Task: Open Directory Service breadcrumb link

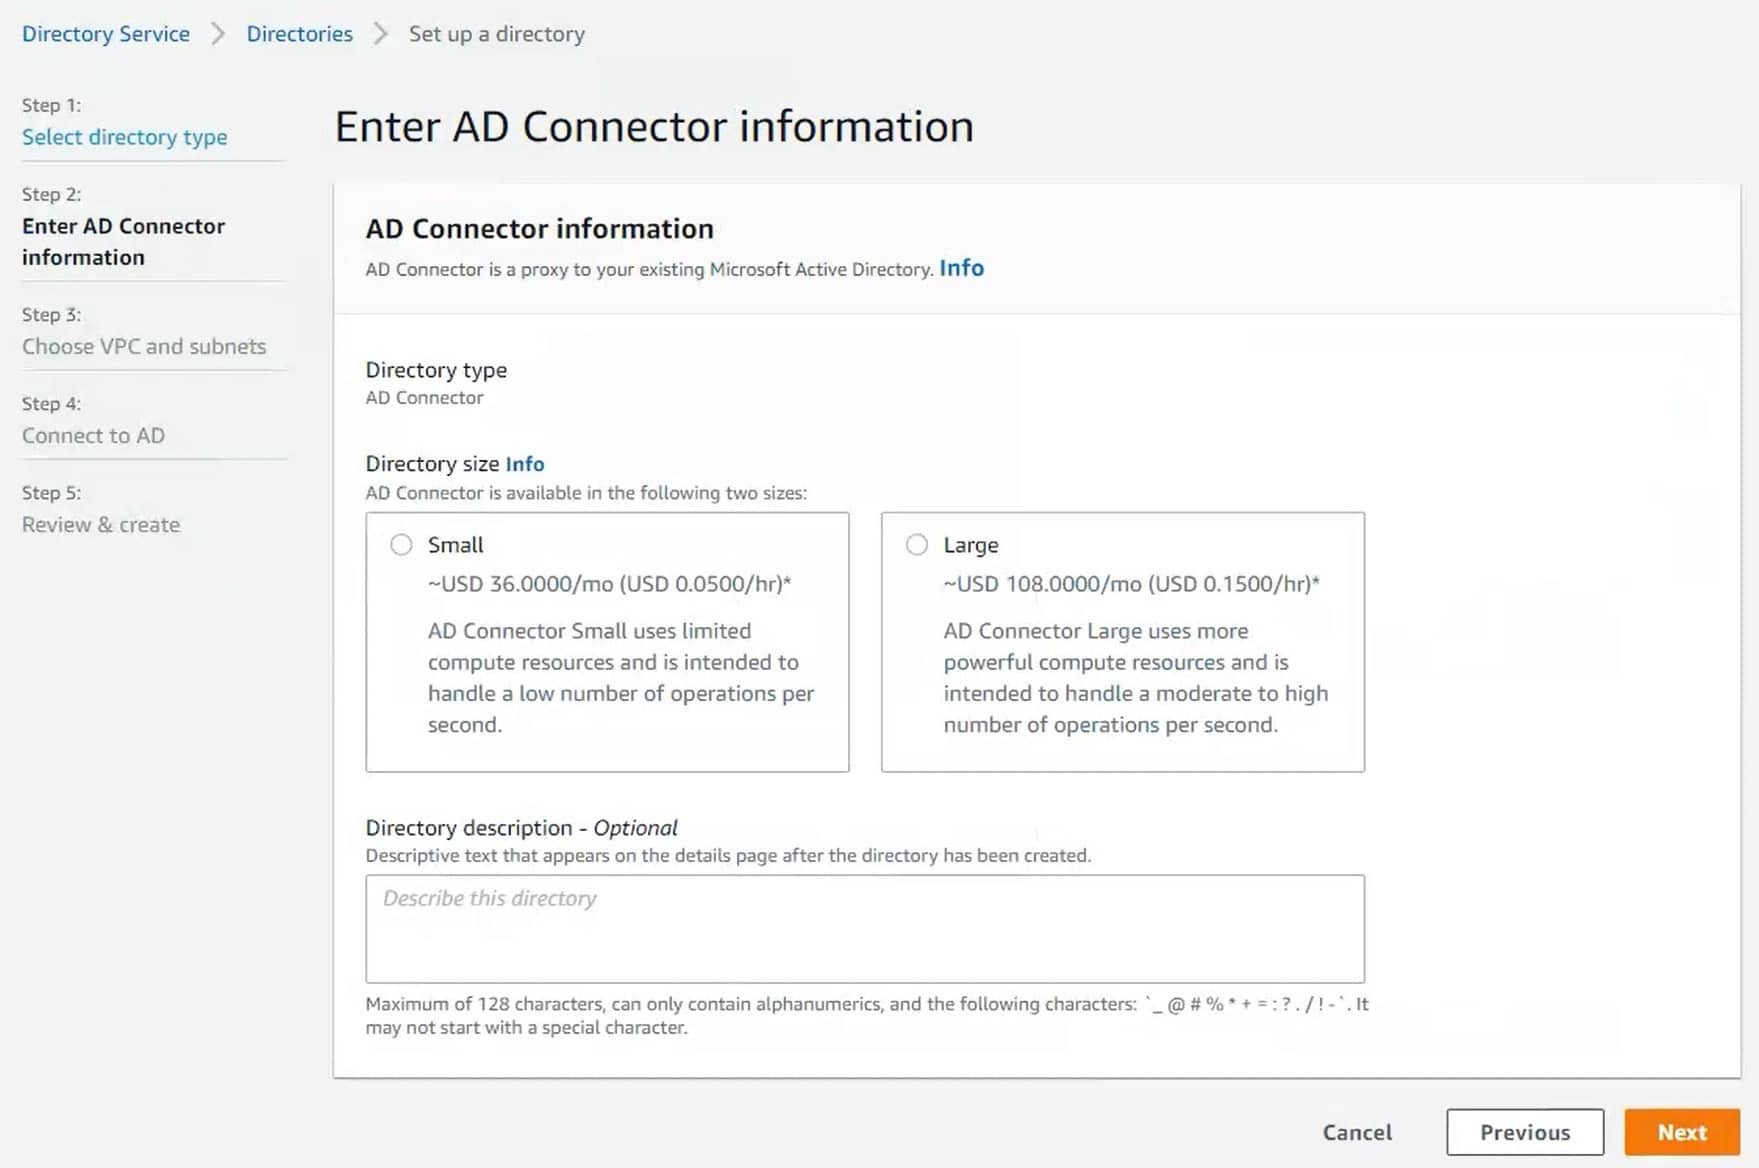Action: pos(106,34)
